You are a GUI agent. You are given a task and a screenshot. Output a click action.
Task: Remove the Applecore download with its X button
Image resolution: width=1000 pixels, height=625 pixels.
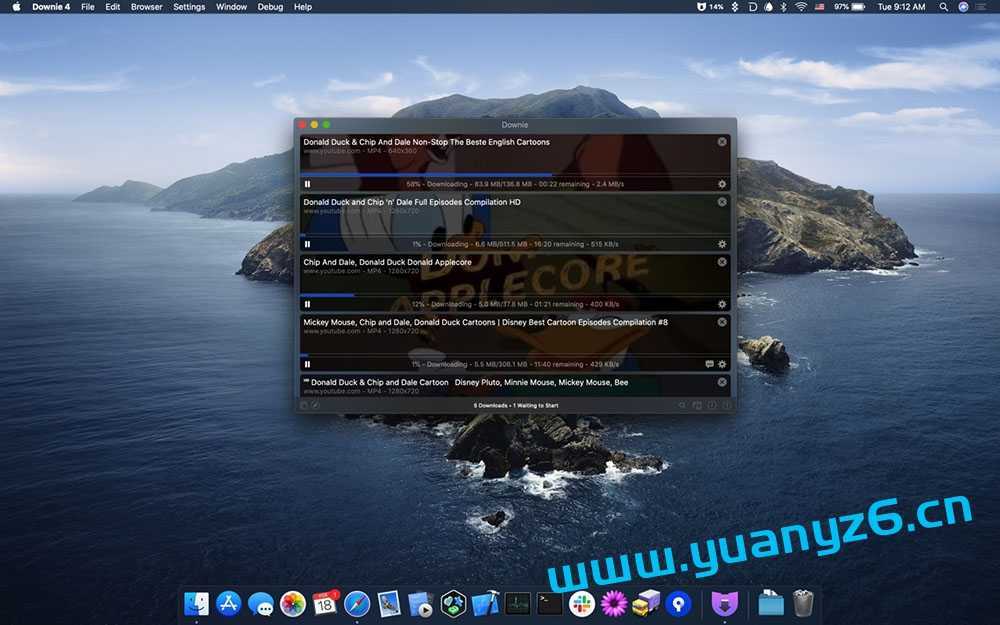point(722,262)
